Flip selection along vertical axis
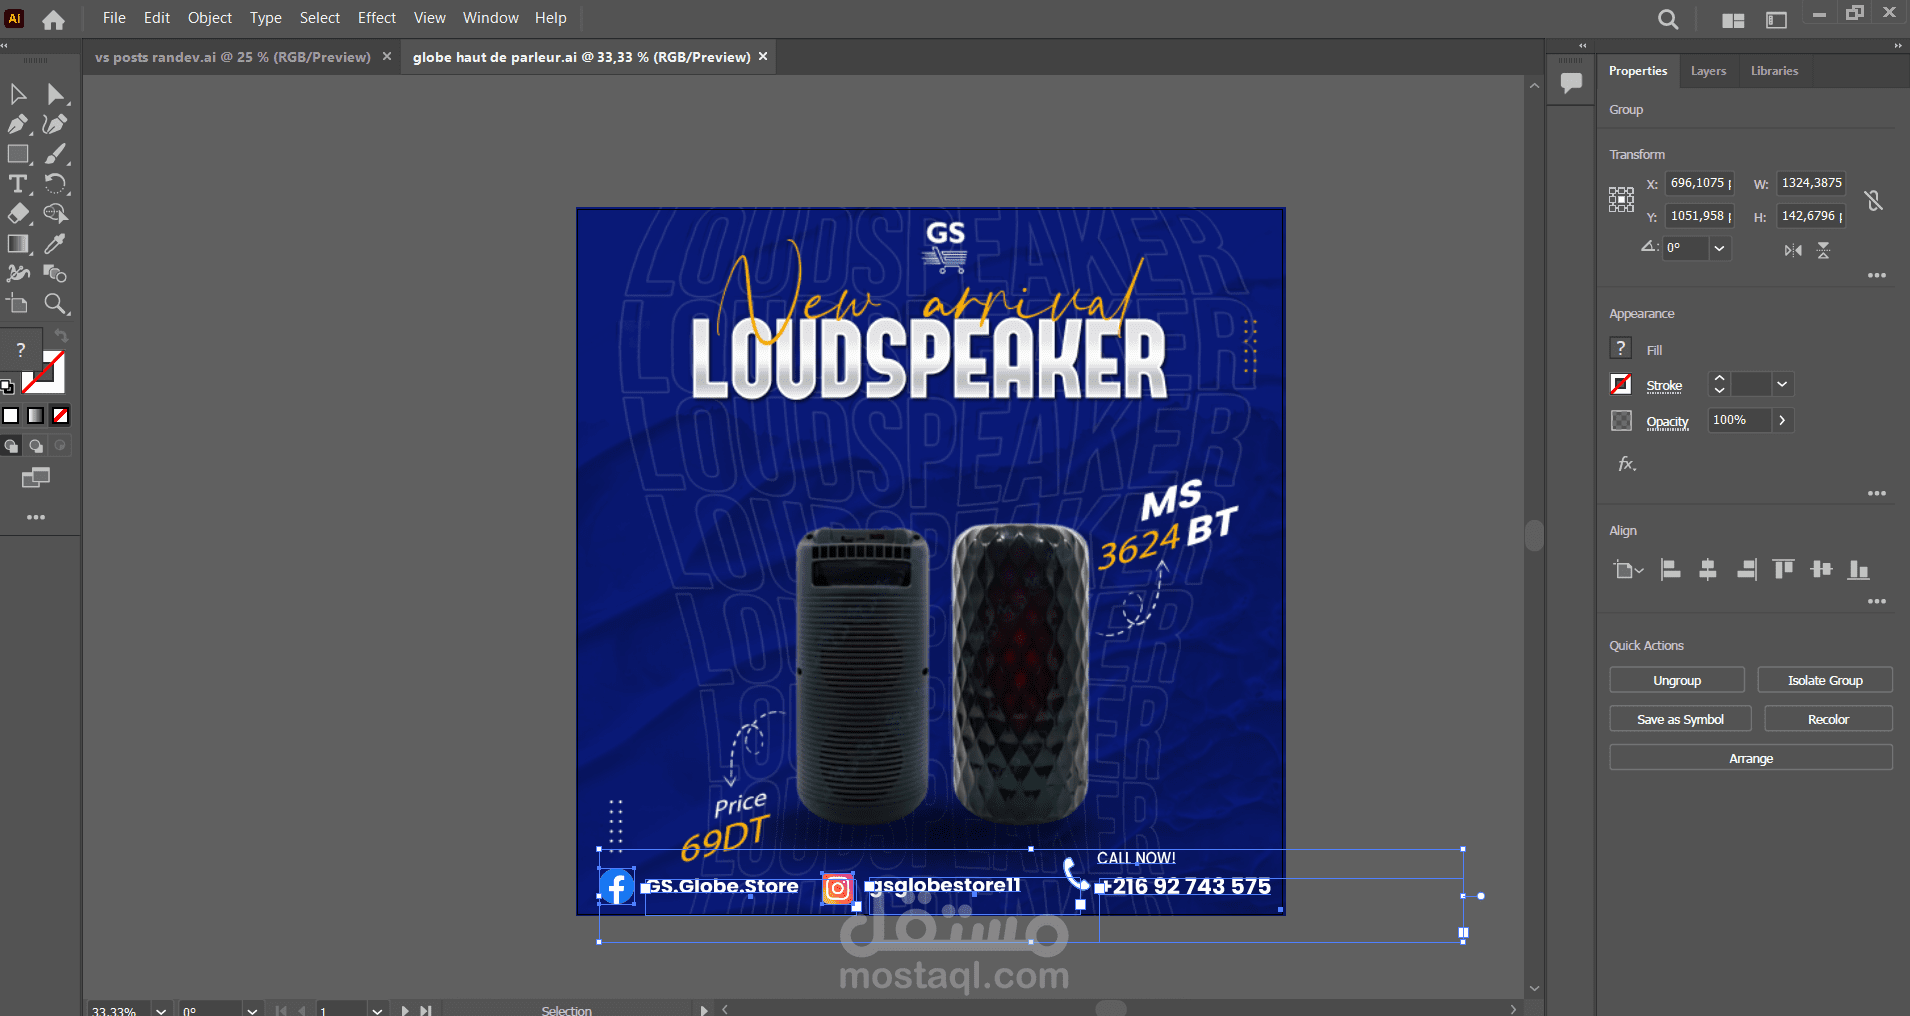 tap(1824, 250)
